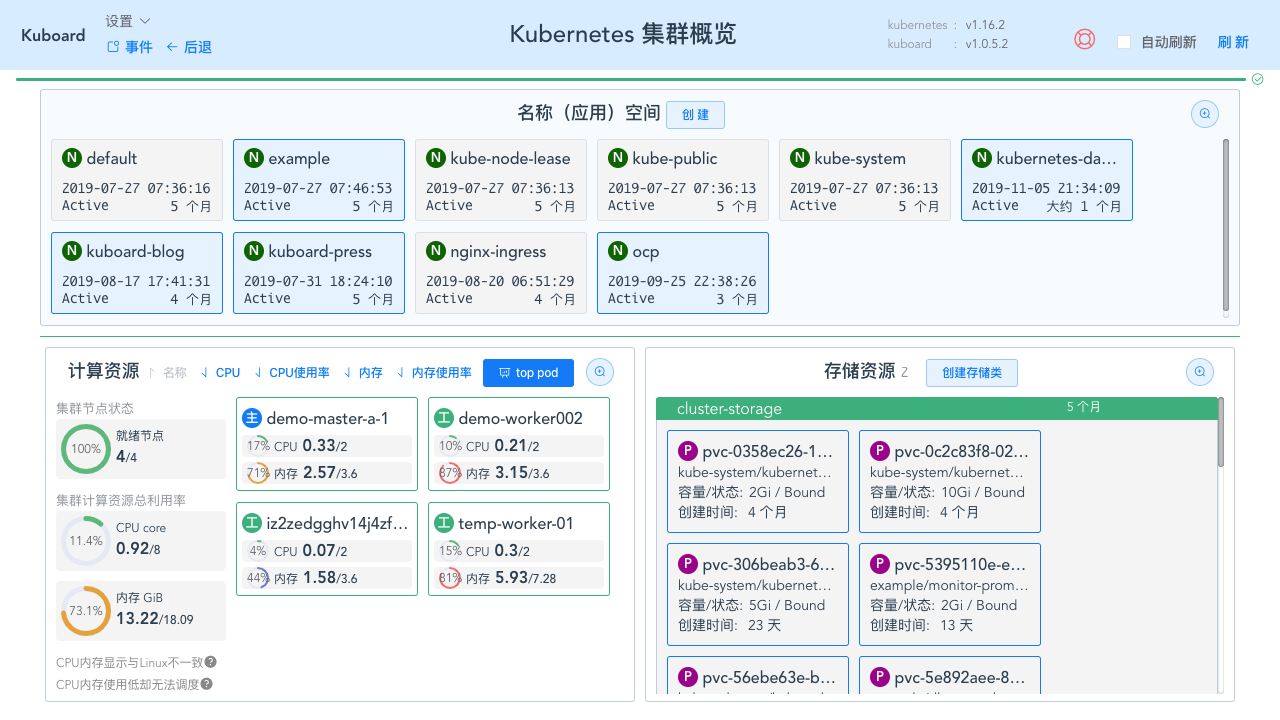Image resolution: width=1280 pixels, height=720 pixels.
Task: Enable the 自动刷新 checkbox
Action: click(x=1122, y=42)
